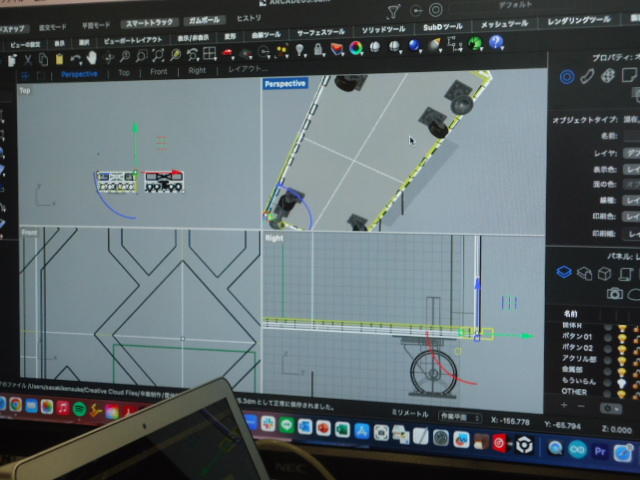Click the material color circle for ボタン01
This screenshot has height=480, width=640.
coord(608,338)
